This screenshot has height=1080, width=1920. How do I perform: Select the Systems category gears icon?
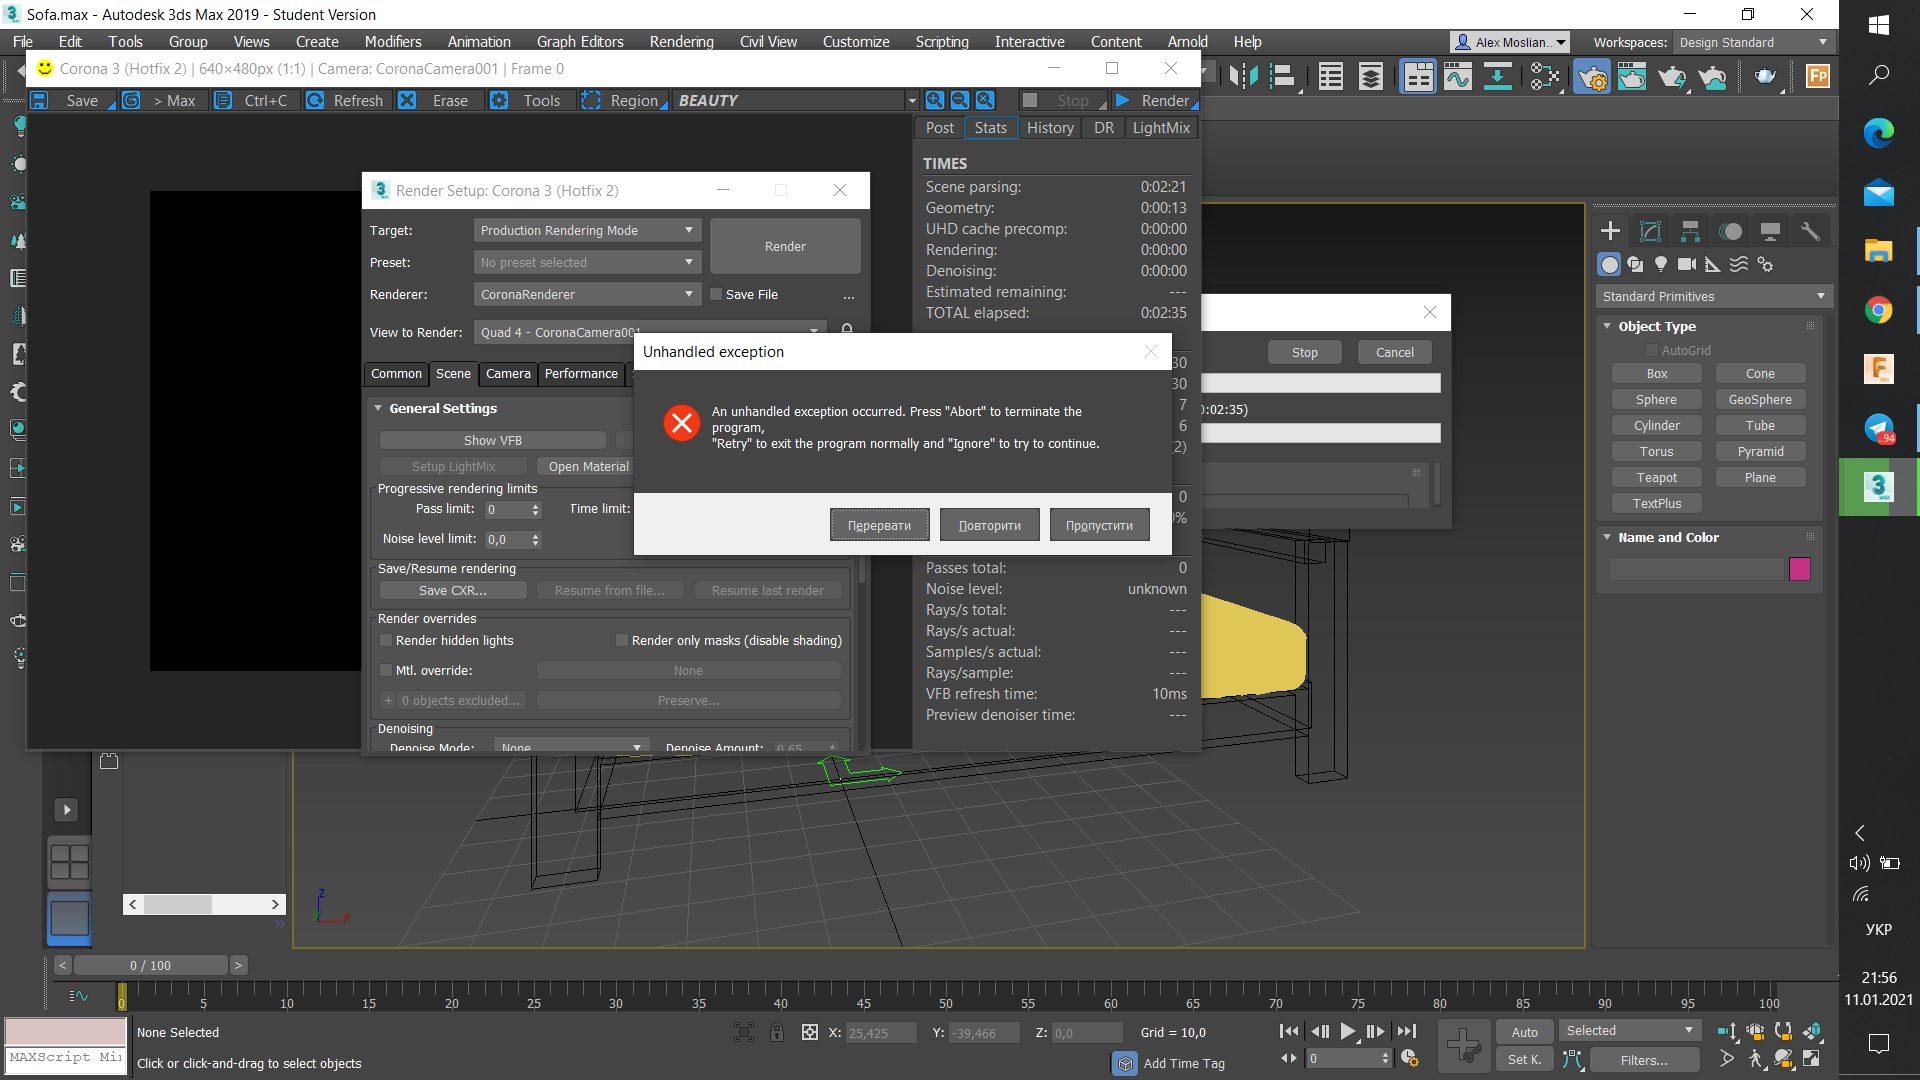(1765, 264)
